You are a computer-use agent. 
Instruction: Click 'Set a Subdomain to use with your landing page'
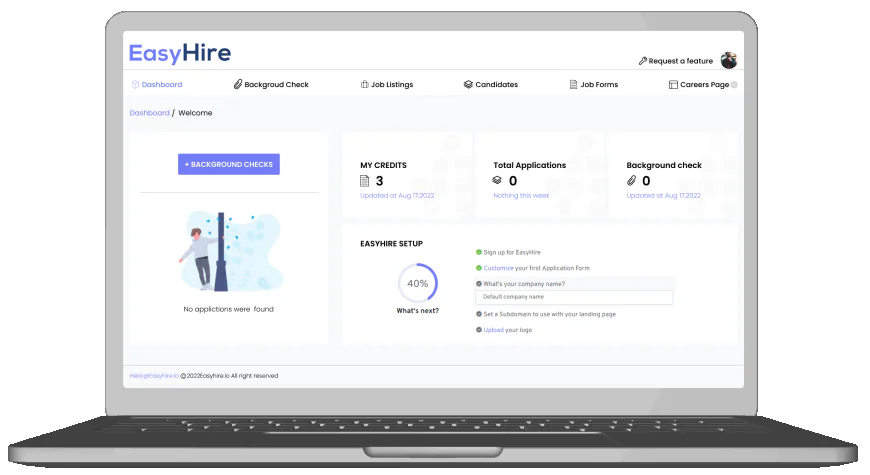(x=549, y=314)
